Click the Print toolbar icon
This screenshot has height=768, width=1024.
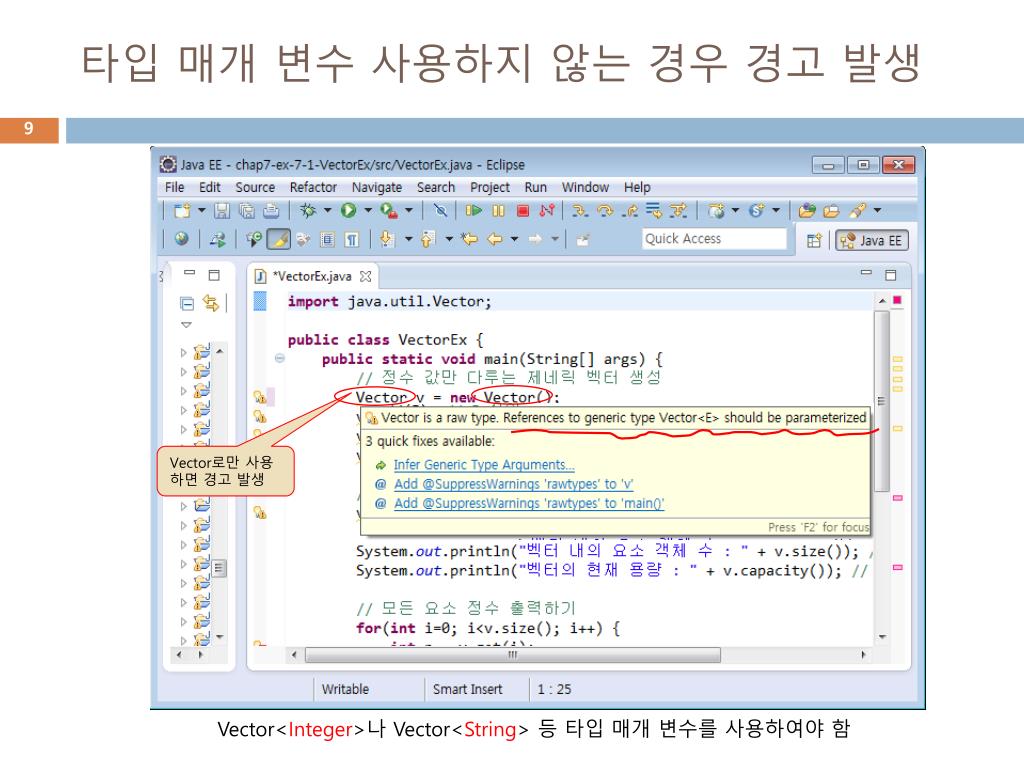(x=271, y=210)
